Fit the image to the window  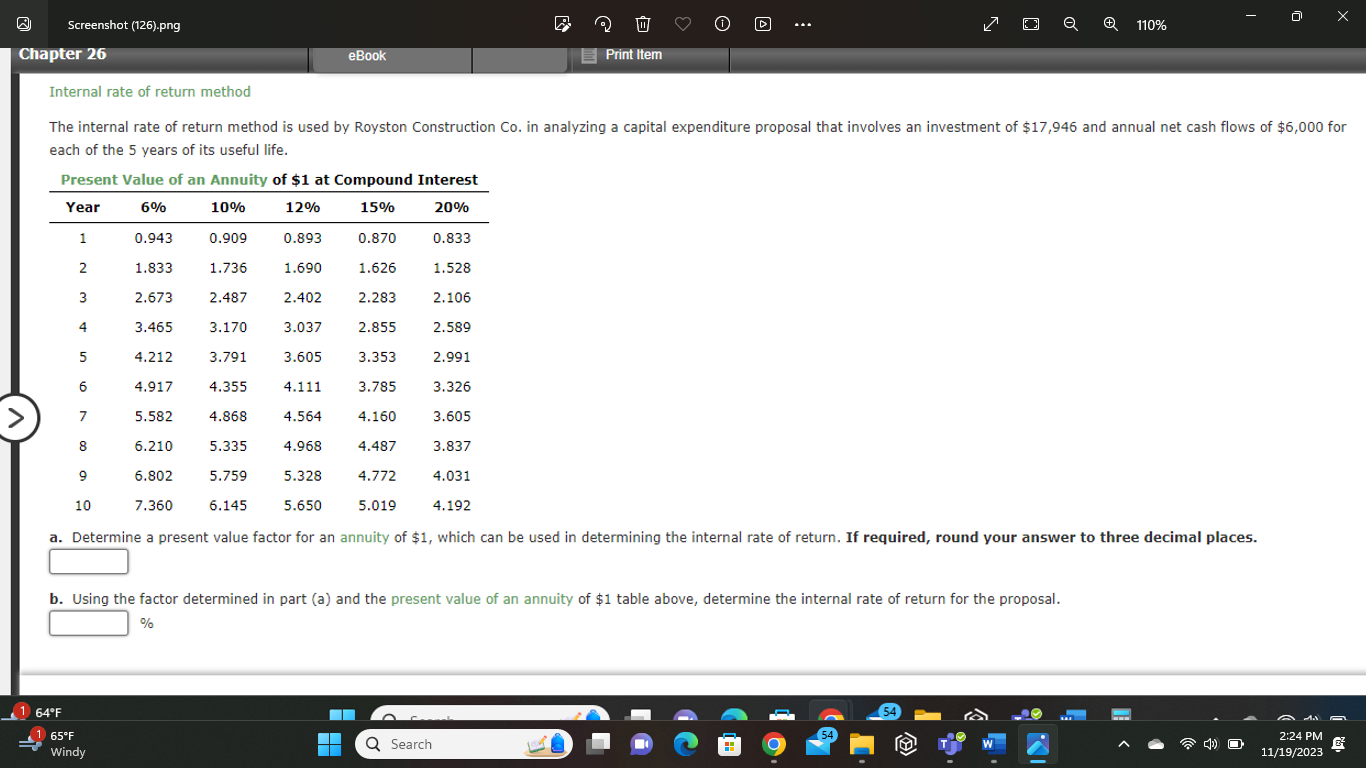coord(1031,24)
